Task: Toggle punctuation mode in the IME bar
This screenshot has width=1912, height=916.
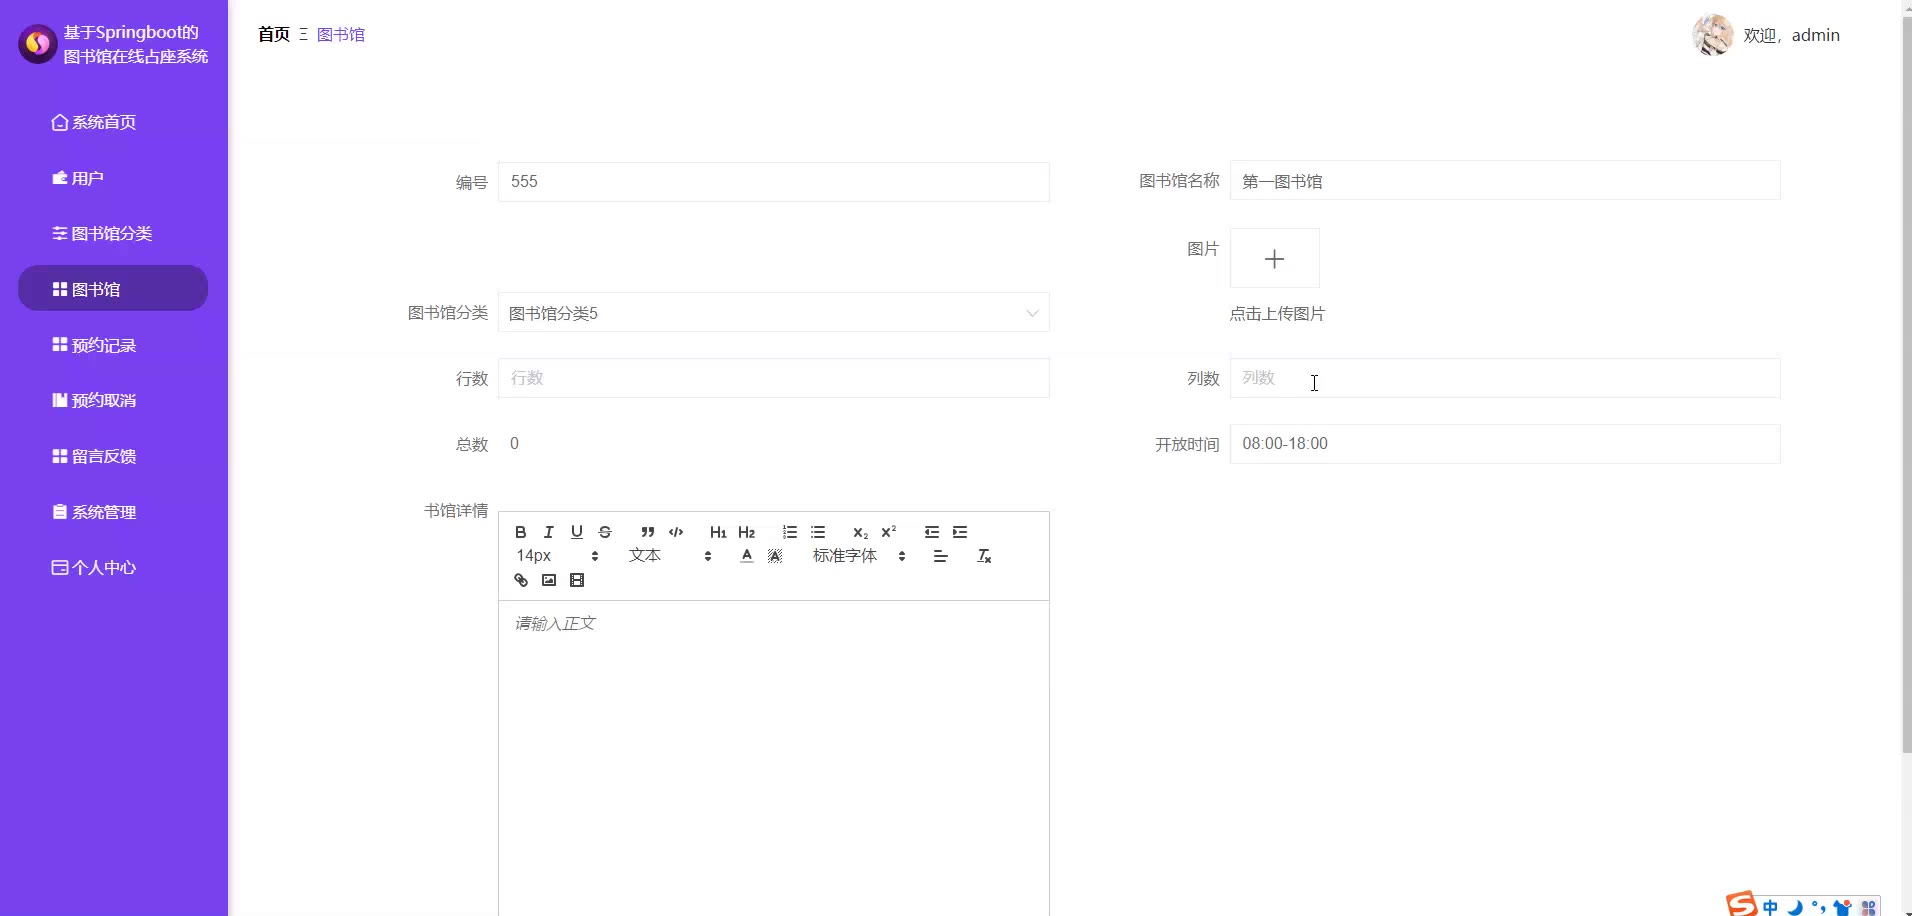Action: [x=1818, y=907]
